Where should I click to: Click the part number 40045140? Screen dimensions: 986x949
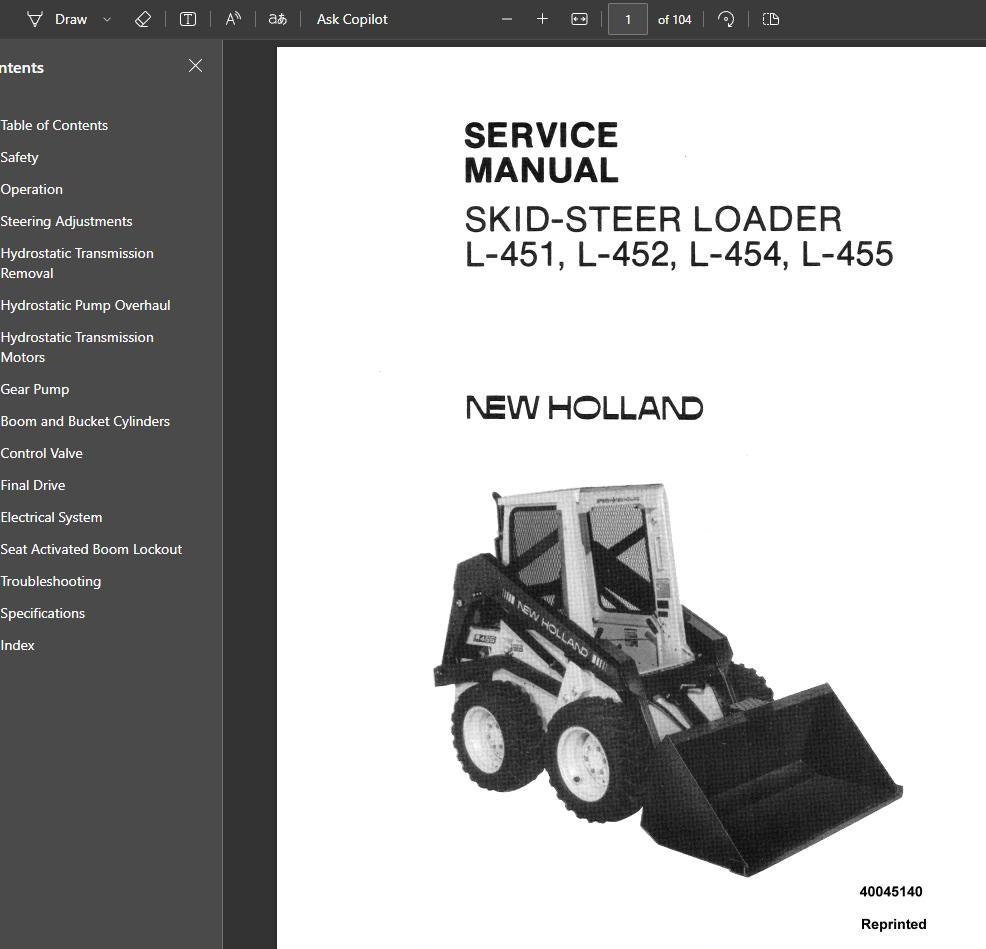pos(891,891)
